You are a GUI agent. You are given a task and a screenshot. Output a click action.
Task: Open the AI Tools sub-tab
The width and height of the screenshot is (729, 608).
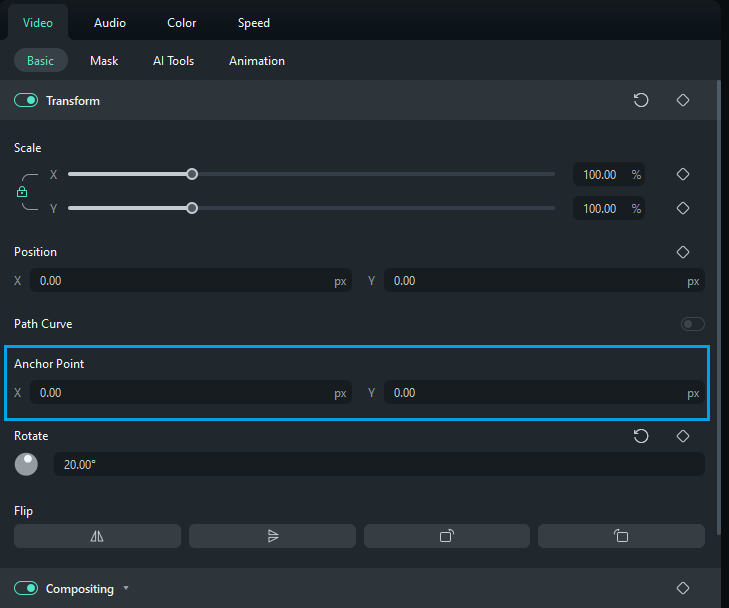tap(173, 61)
